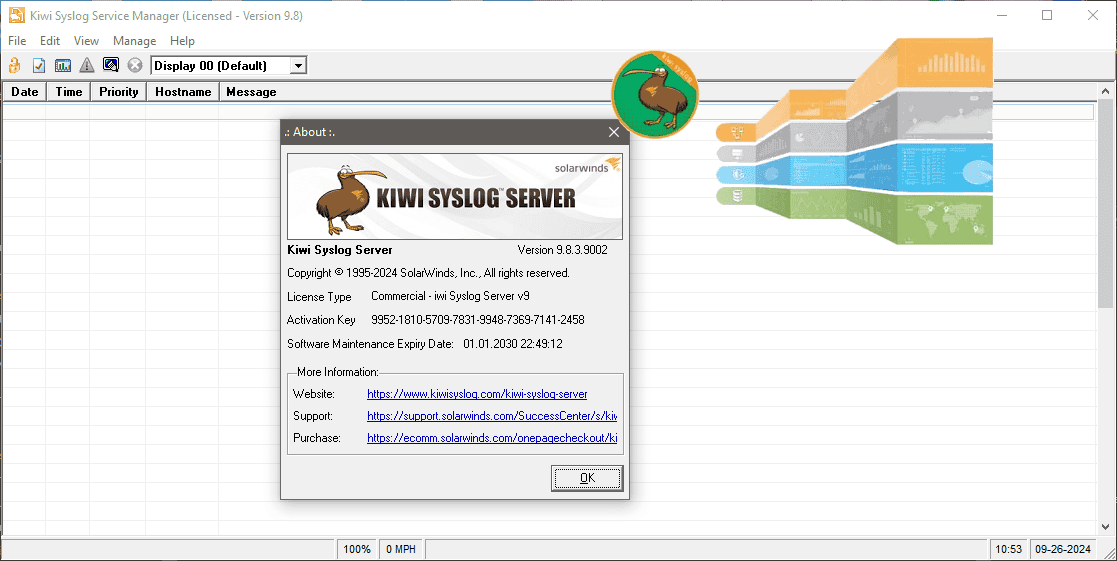Click the padlock icon in the toolbar

coord(15,66)
